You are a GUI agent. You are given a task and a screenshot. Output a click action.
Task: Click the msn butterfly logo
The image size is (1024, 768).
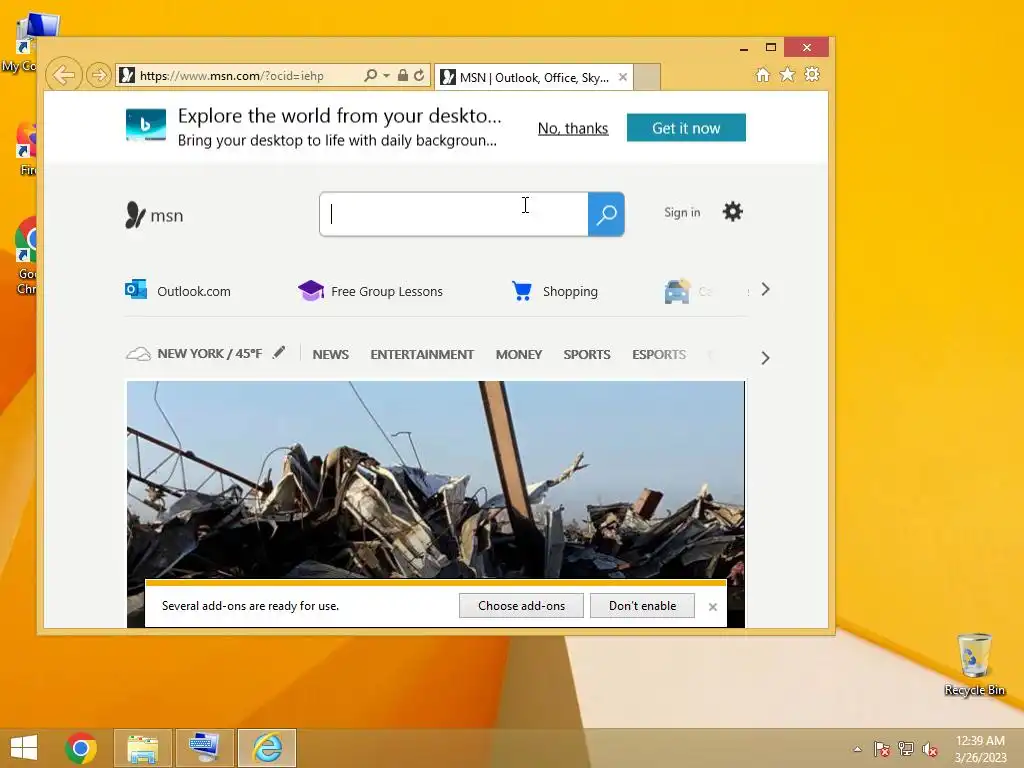[x=154, y=215]
